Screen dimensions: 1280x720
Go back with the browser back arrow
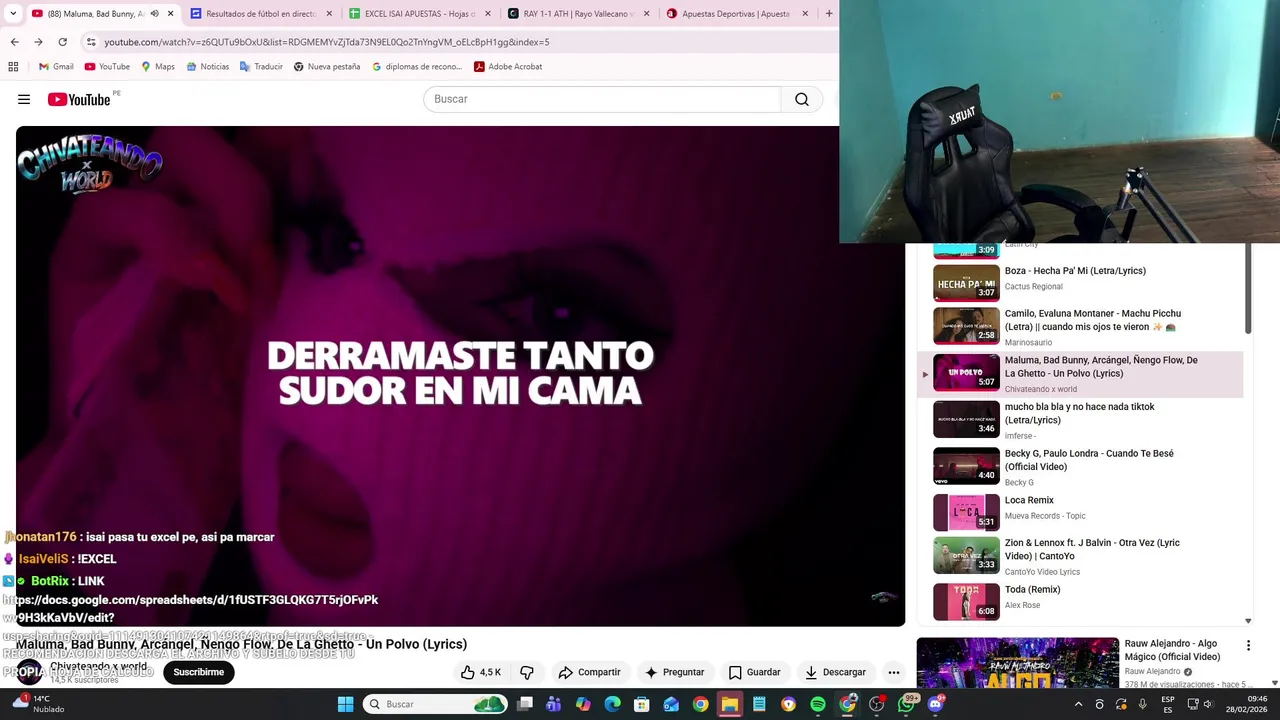tap(14, 42)
